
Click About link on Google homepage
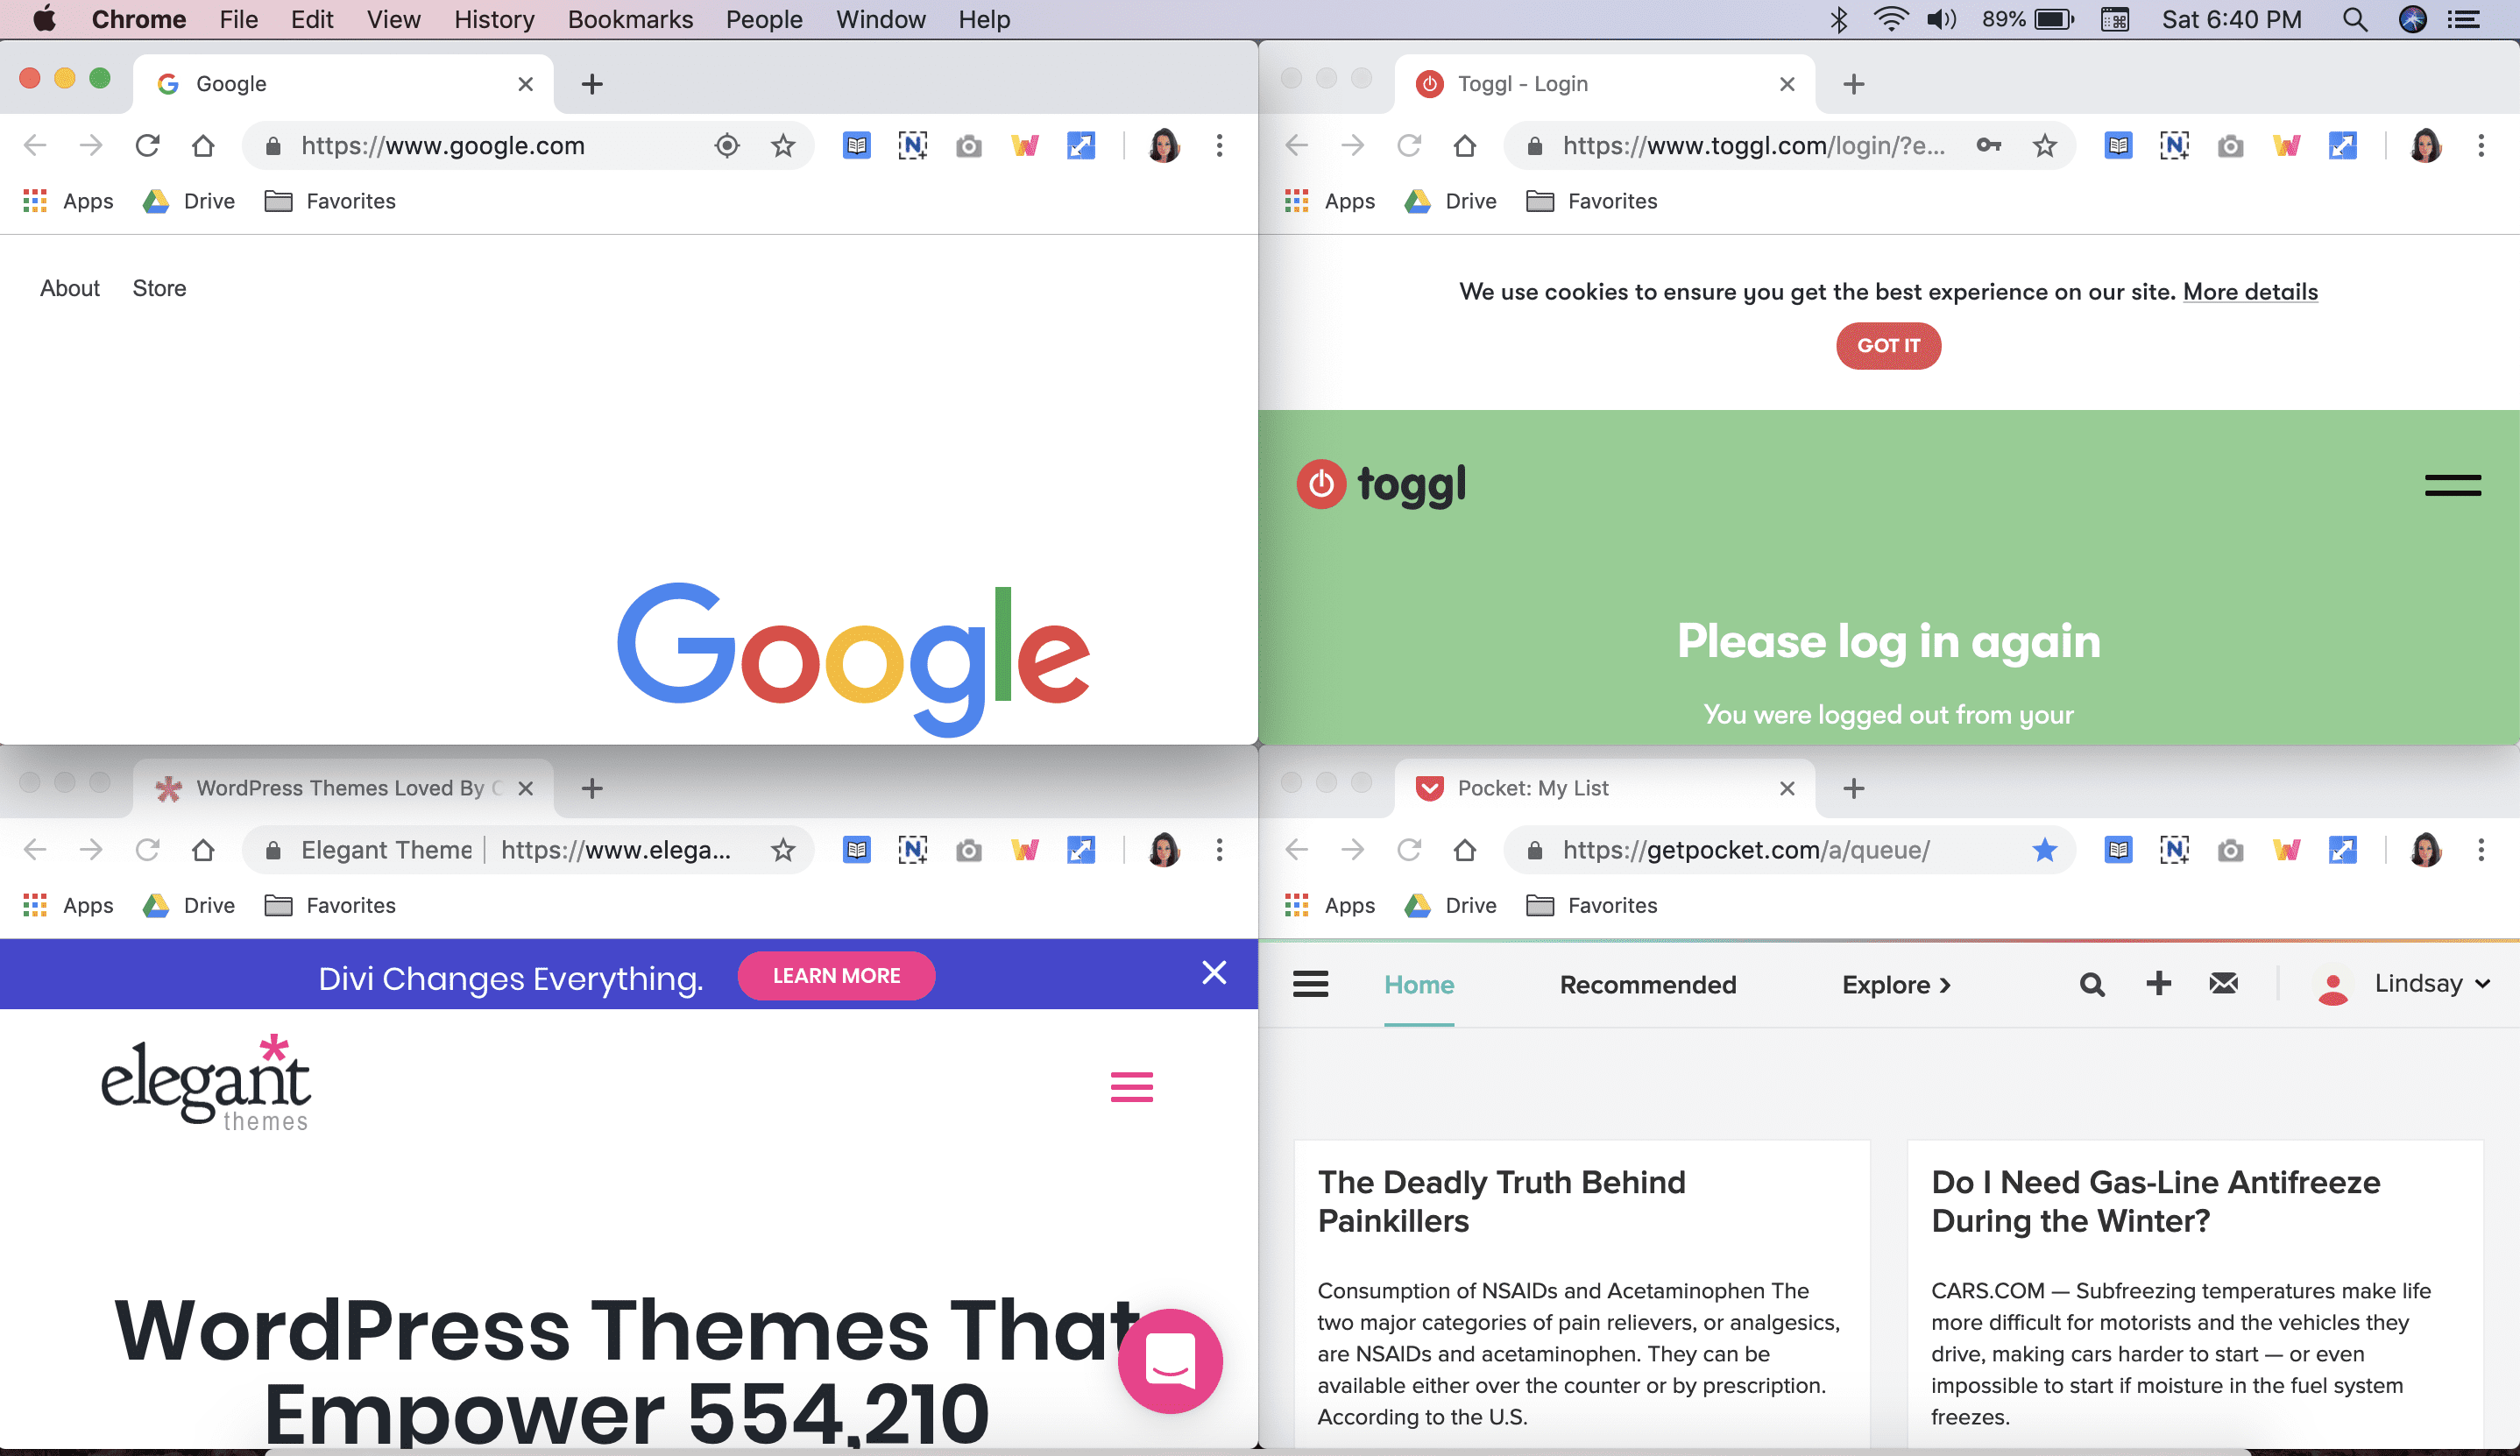click(x=69, y=286)
